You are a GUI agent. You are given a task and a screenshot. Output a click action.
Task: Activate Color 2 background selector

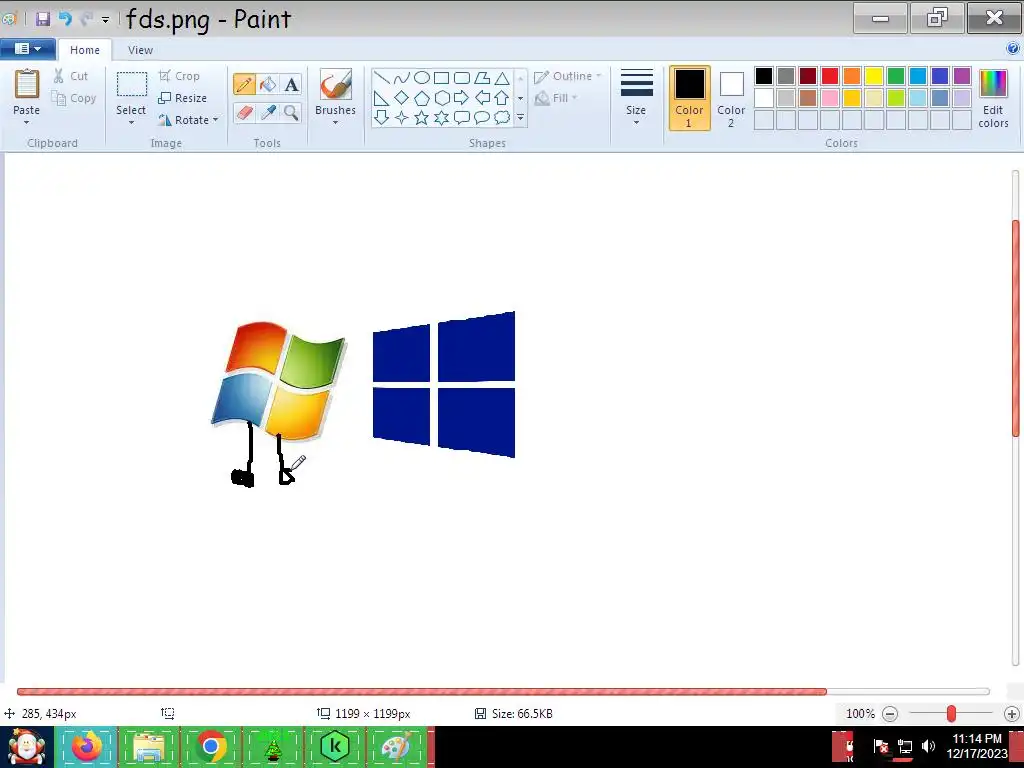pos(731,98)
